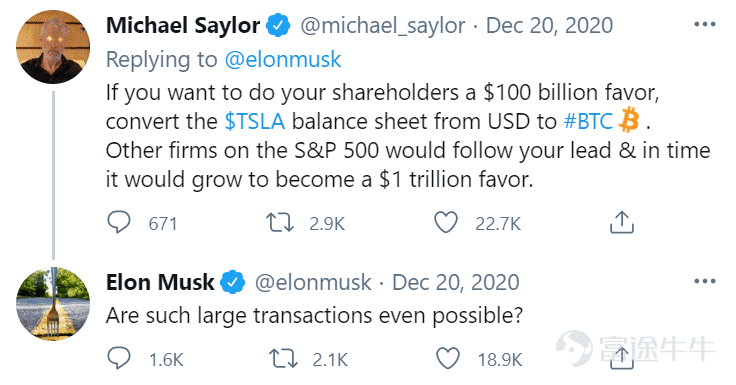The image size is (736, 385).
Task: Open the @michael_saylor handle
Action: point(383,25)
